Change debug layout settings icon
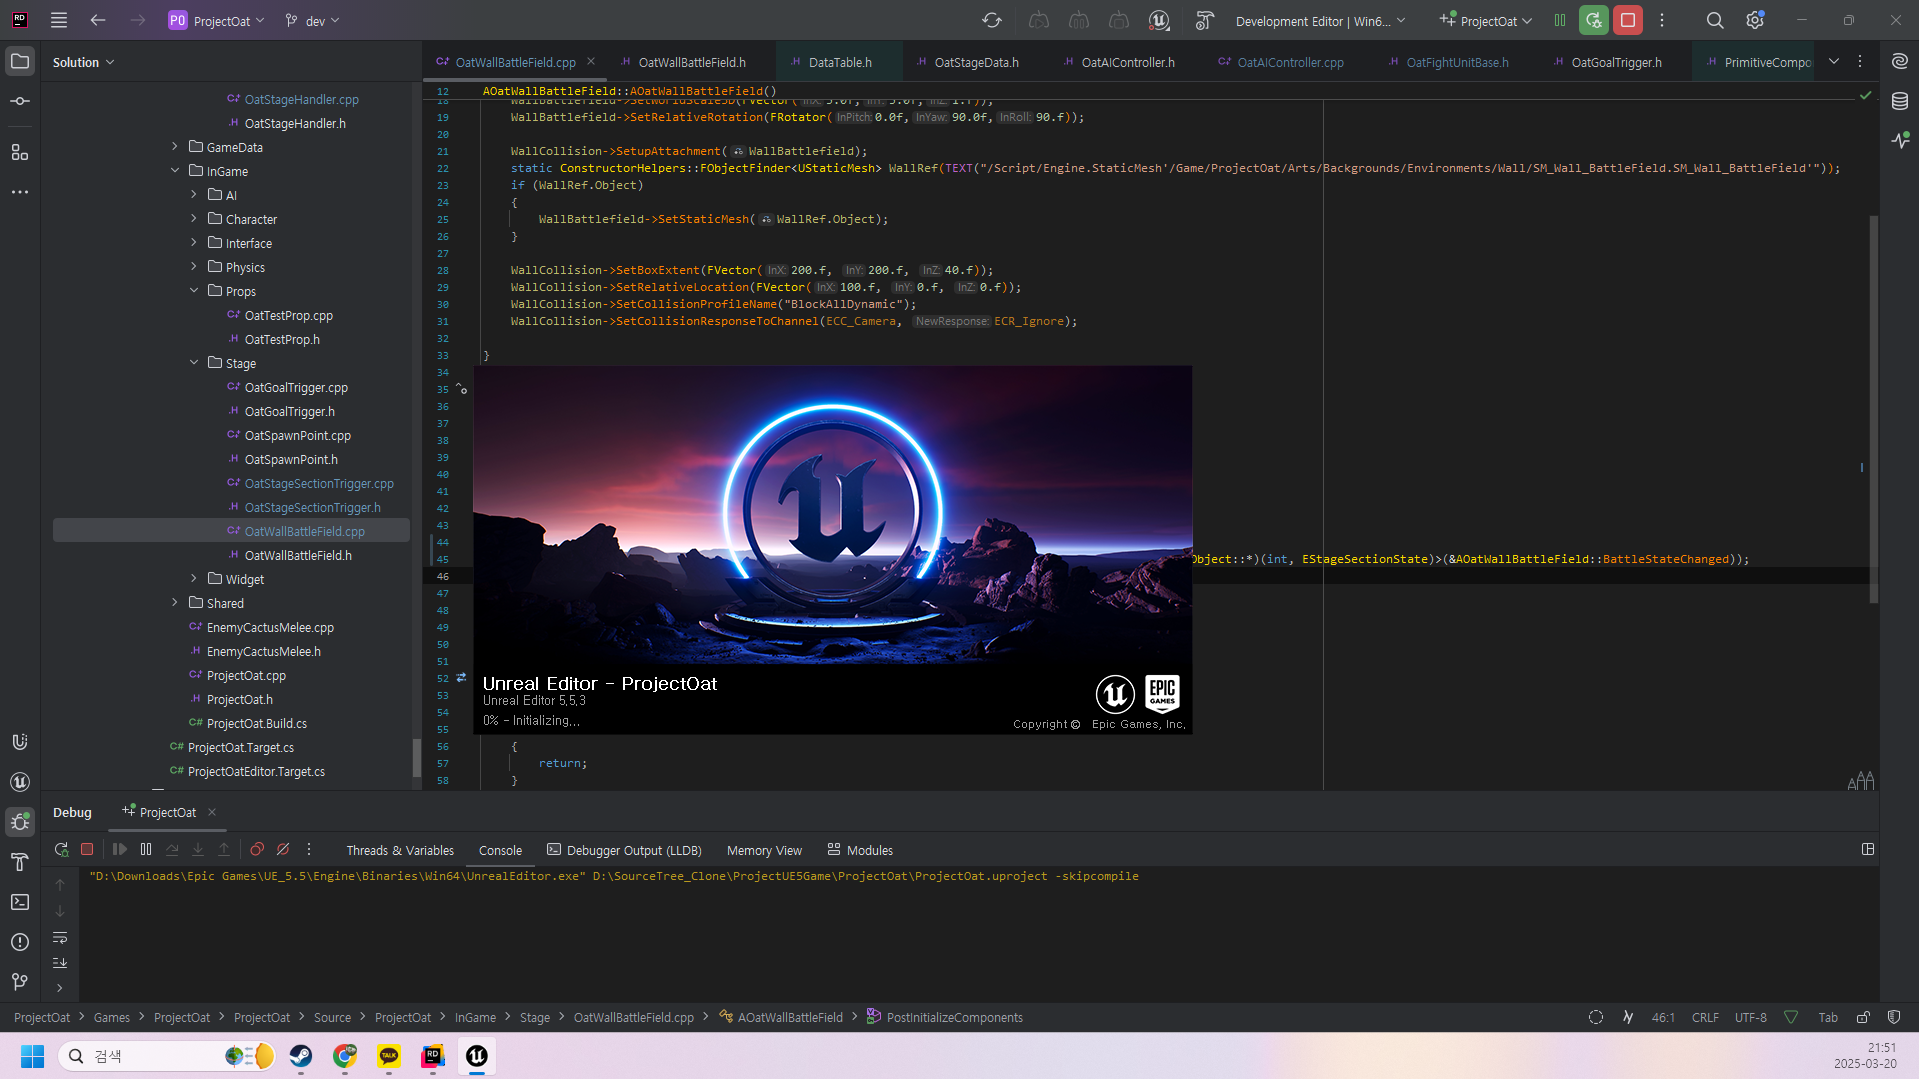The image size is (1919, 1079). click(1867, 849)
